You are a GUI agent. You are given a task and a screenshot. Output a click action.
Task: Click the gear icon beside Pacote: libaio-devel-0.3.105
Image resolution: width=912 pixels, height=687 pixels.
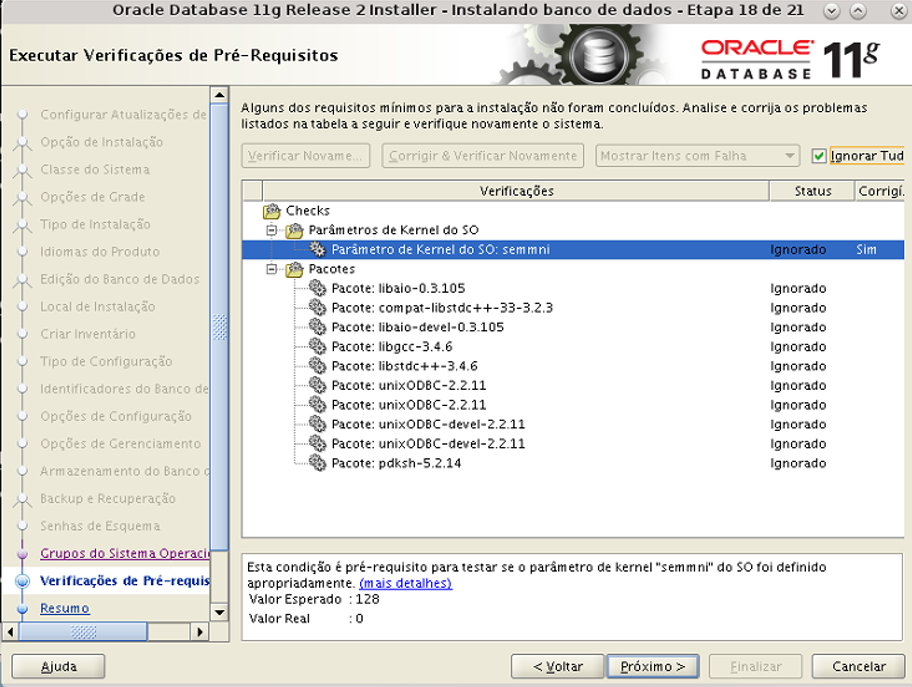pos(318,327)
